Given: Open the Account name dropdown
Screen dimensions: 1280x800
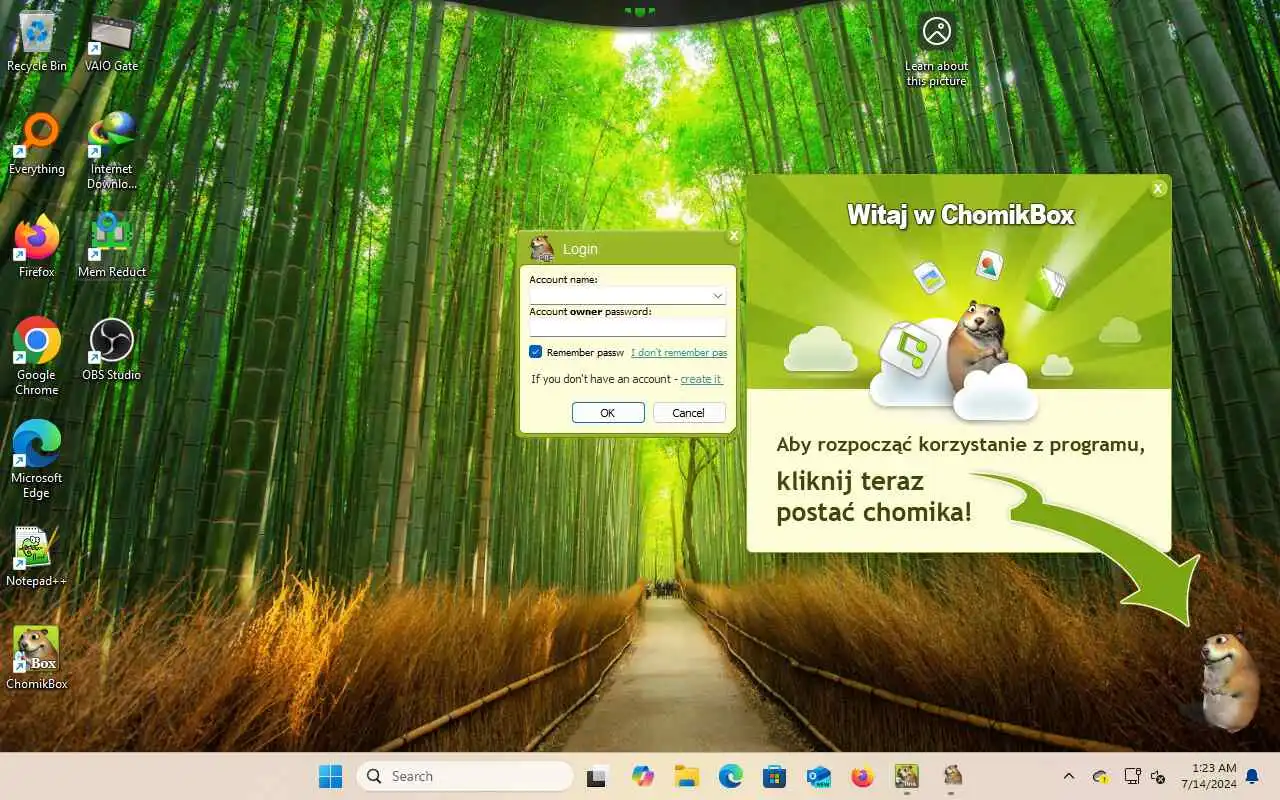Looking at the screenshot, I should coord(718,296).
